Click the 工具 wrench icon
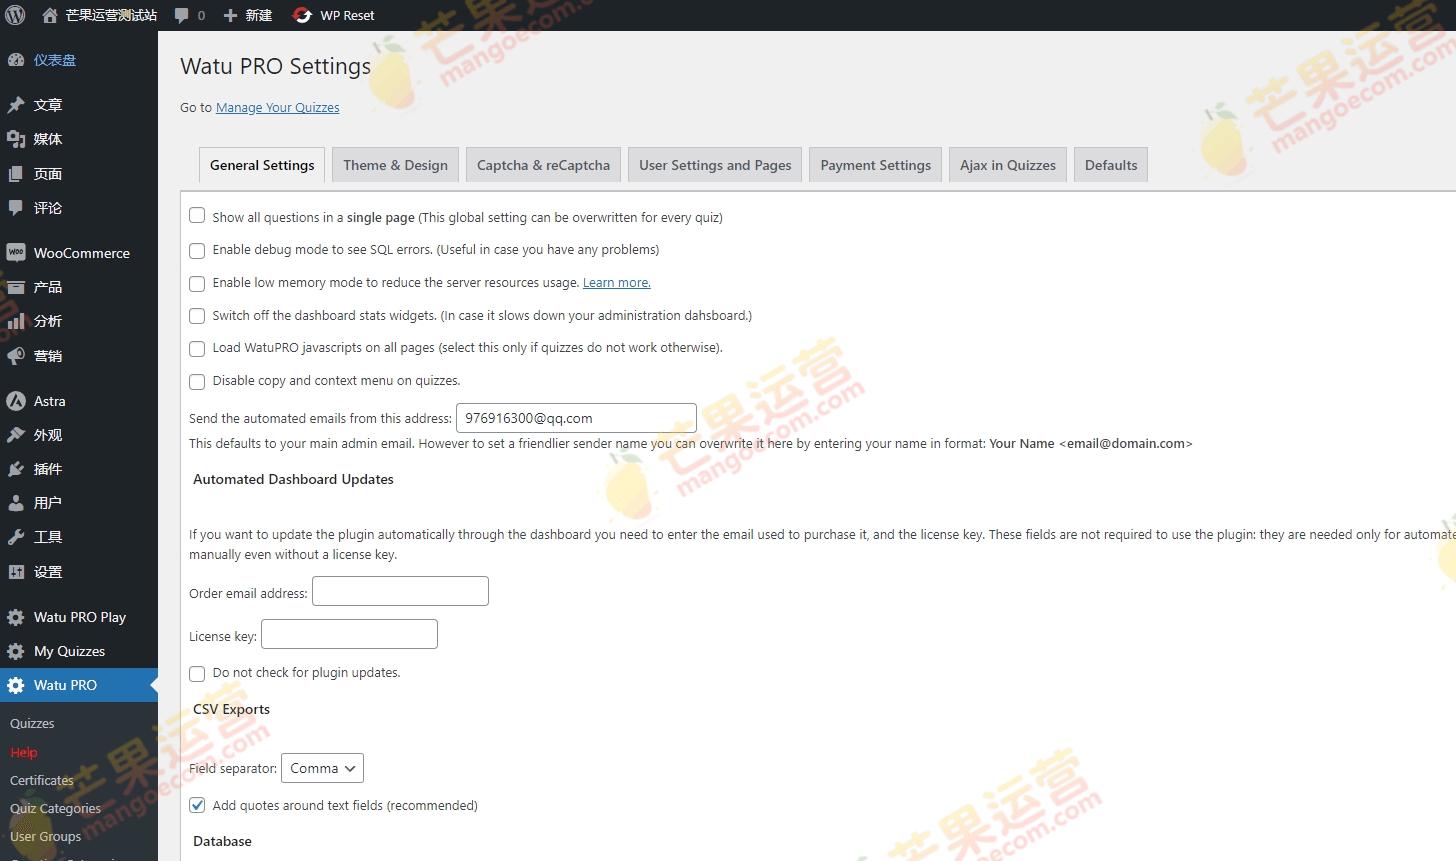Screen dimensions: 1456x861 [x=16, y=537]
